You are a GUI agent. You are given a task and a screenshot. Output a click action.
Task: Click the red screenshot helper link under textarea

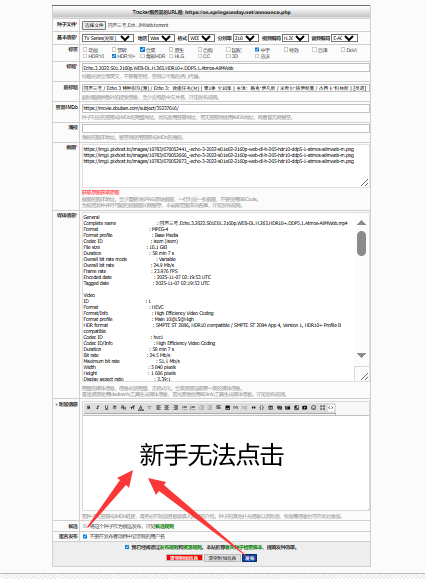click(x=100, y=192)
